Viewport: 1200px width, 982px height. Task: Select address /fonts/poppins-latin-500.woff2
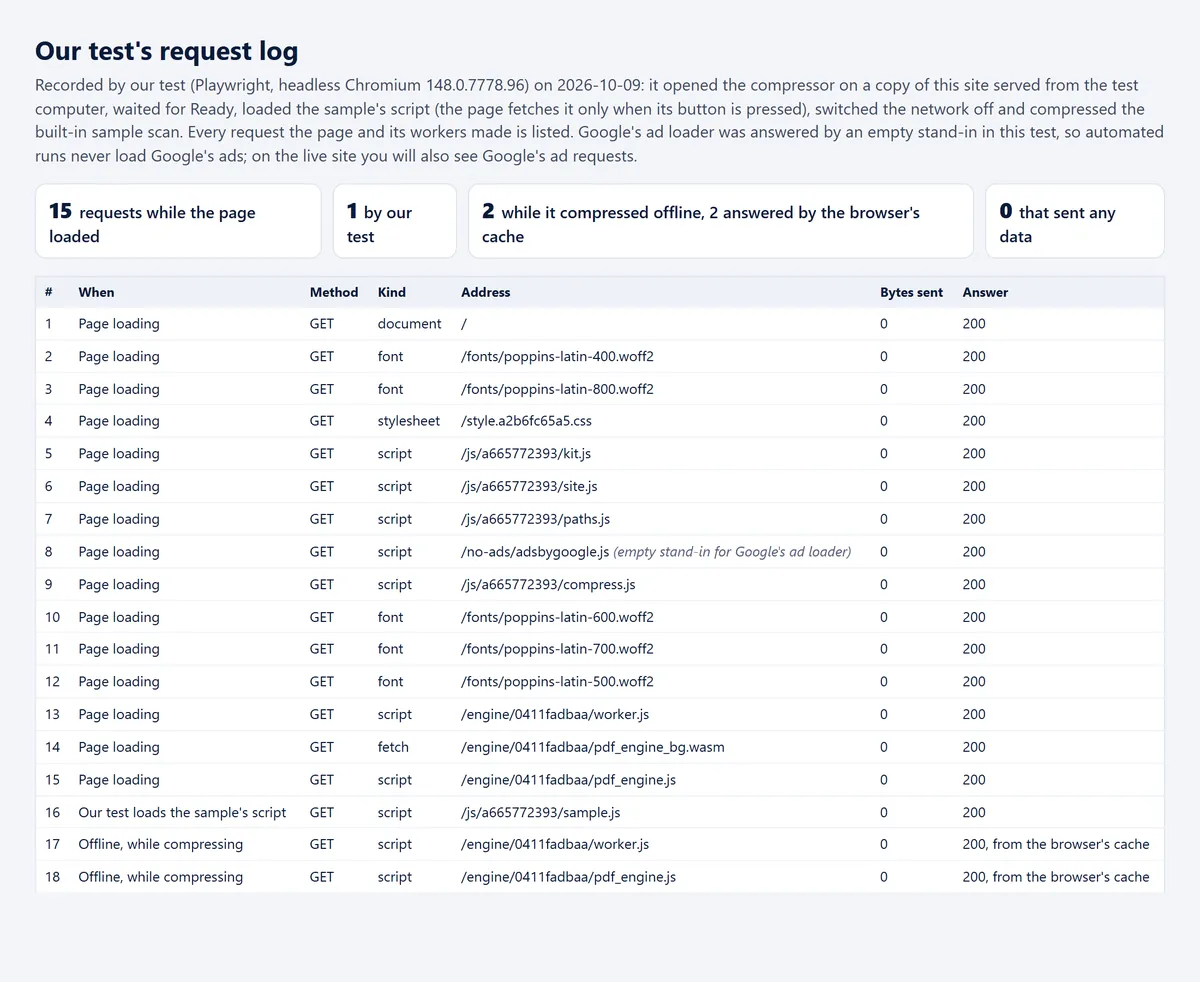tap(557, 682)
